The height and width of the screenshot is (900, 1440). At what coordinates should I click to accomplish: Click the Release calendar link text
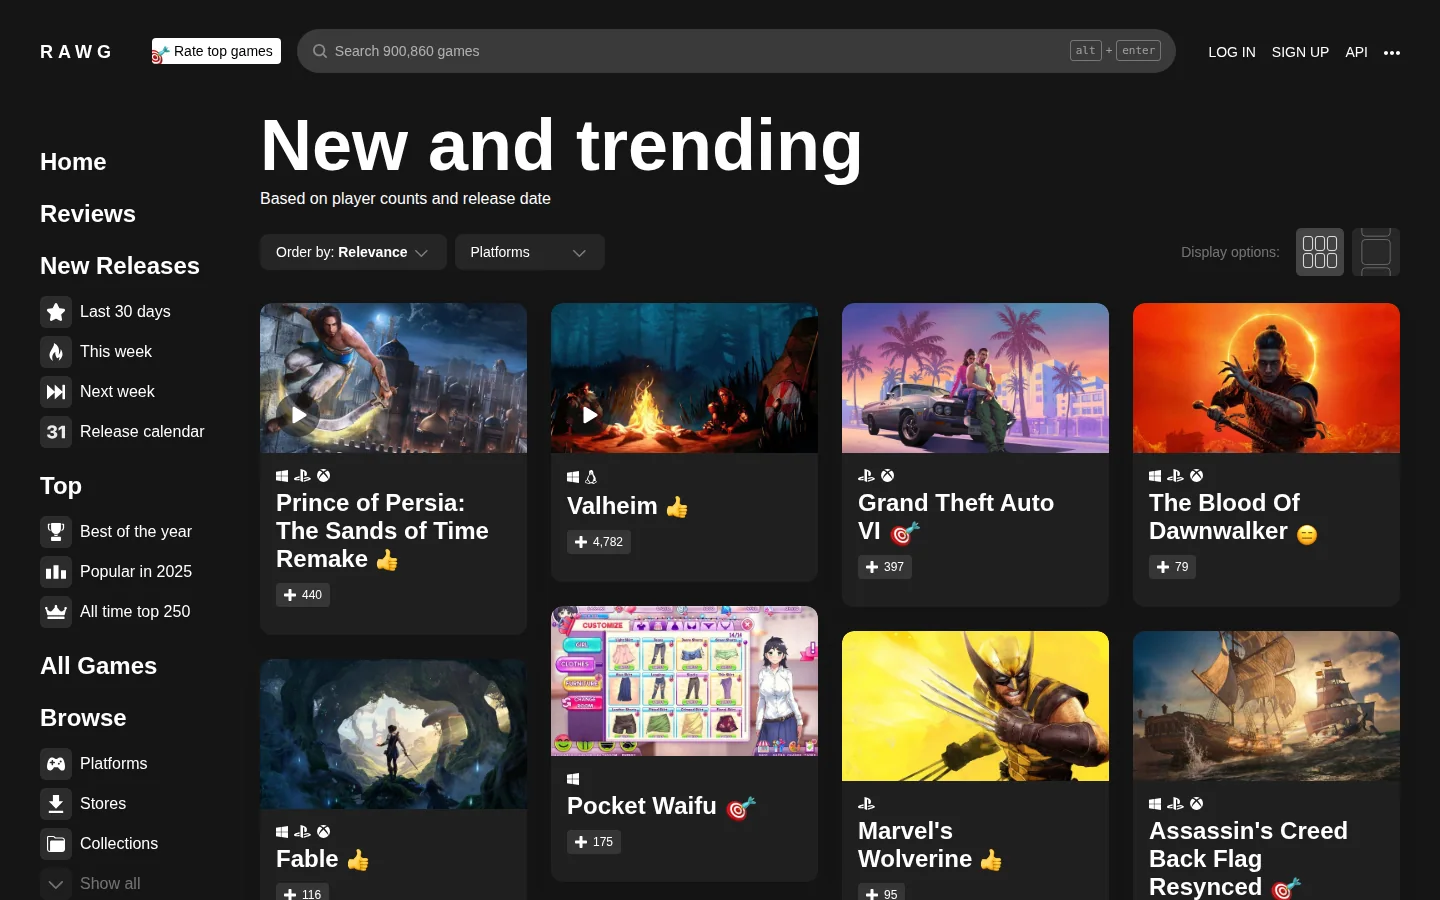click(142, 432)
